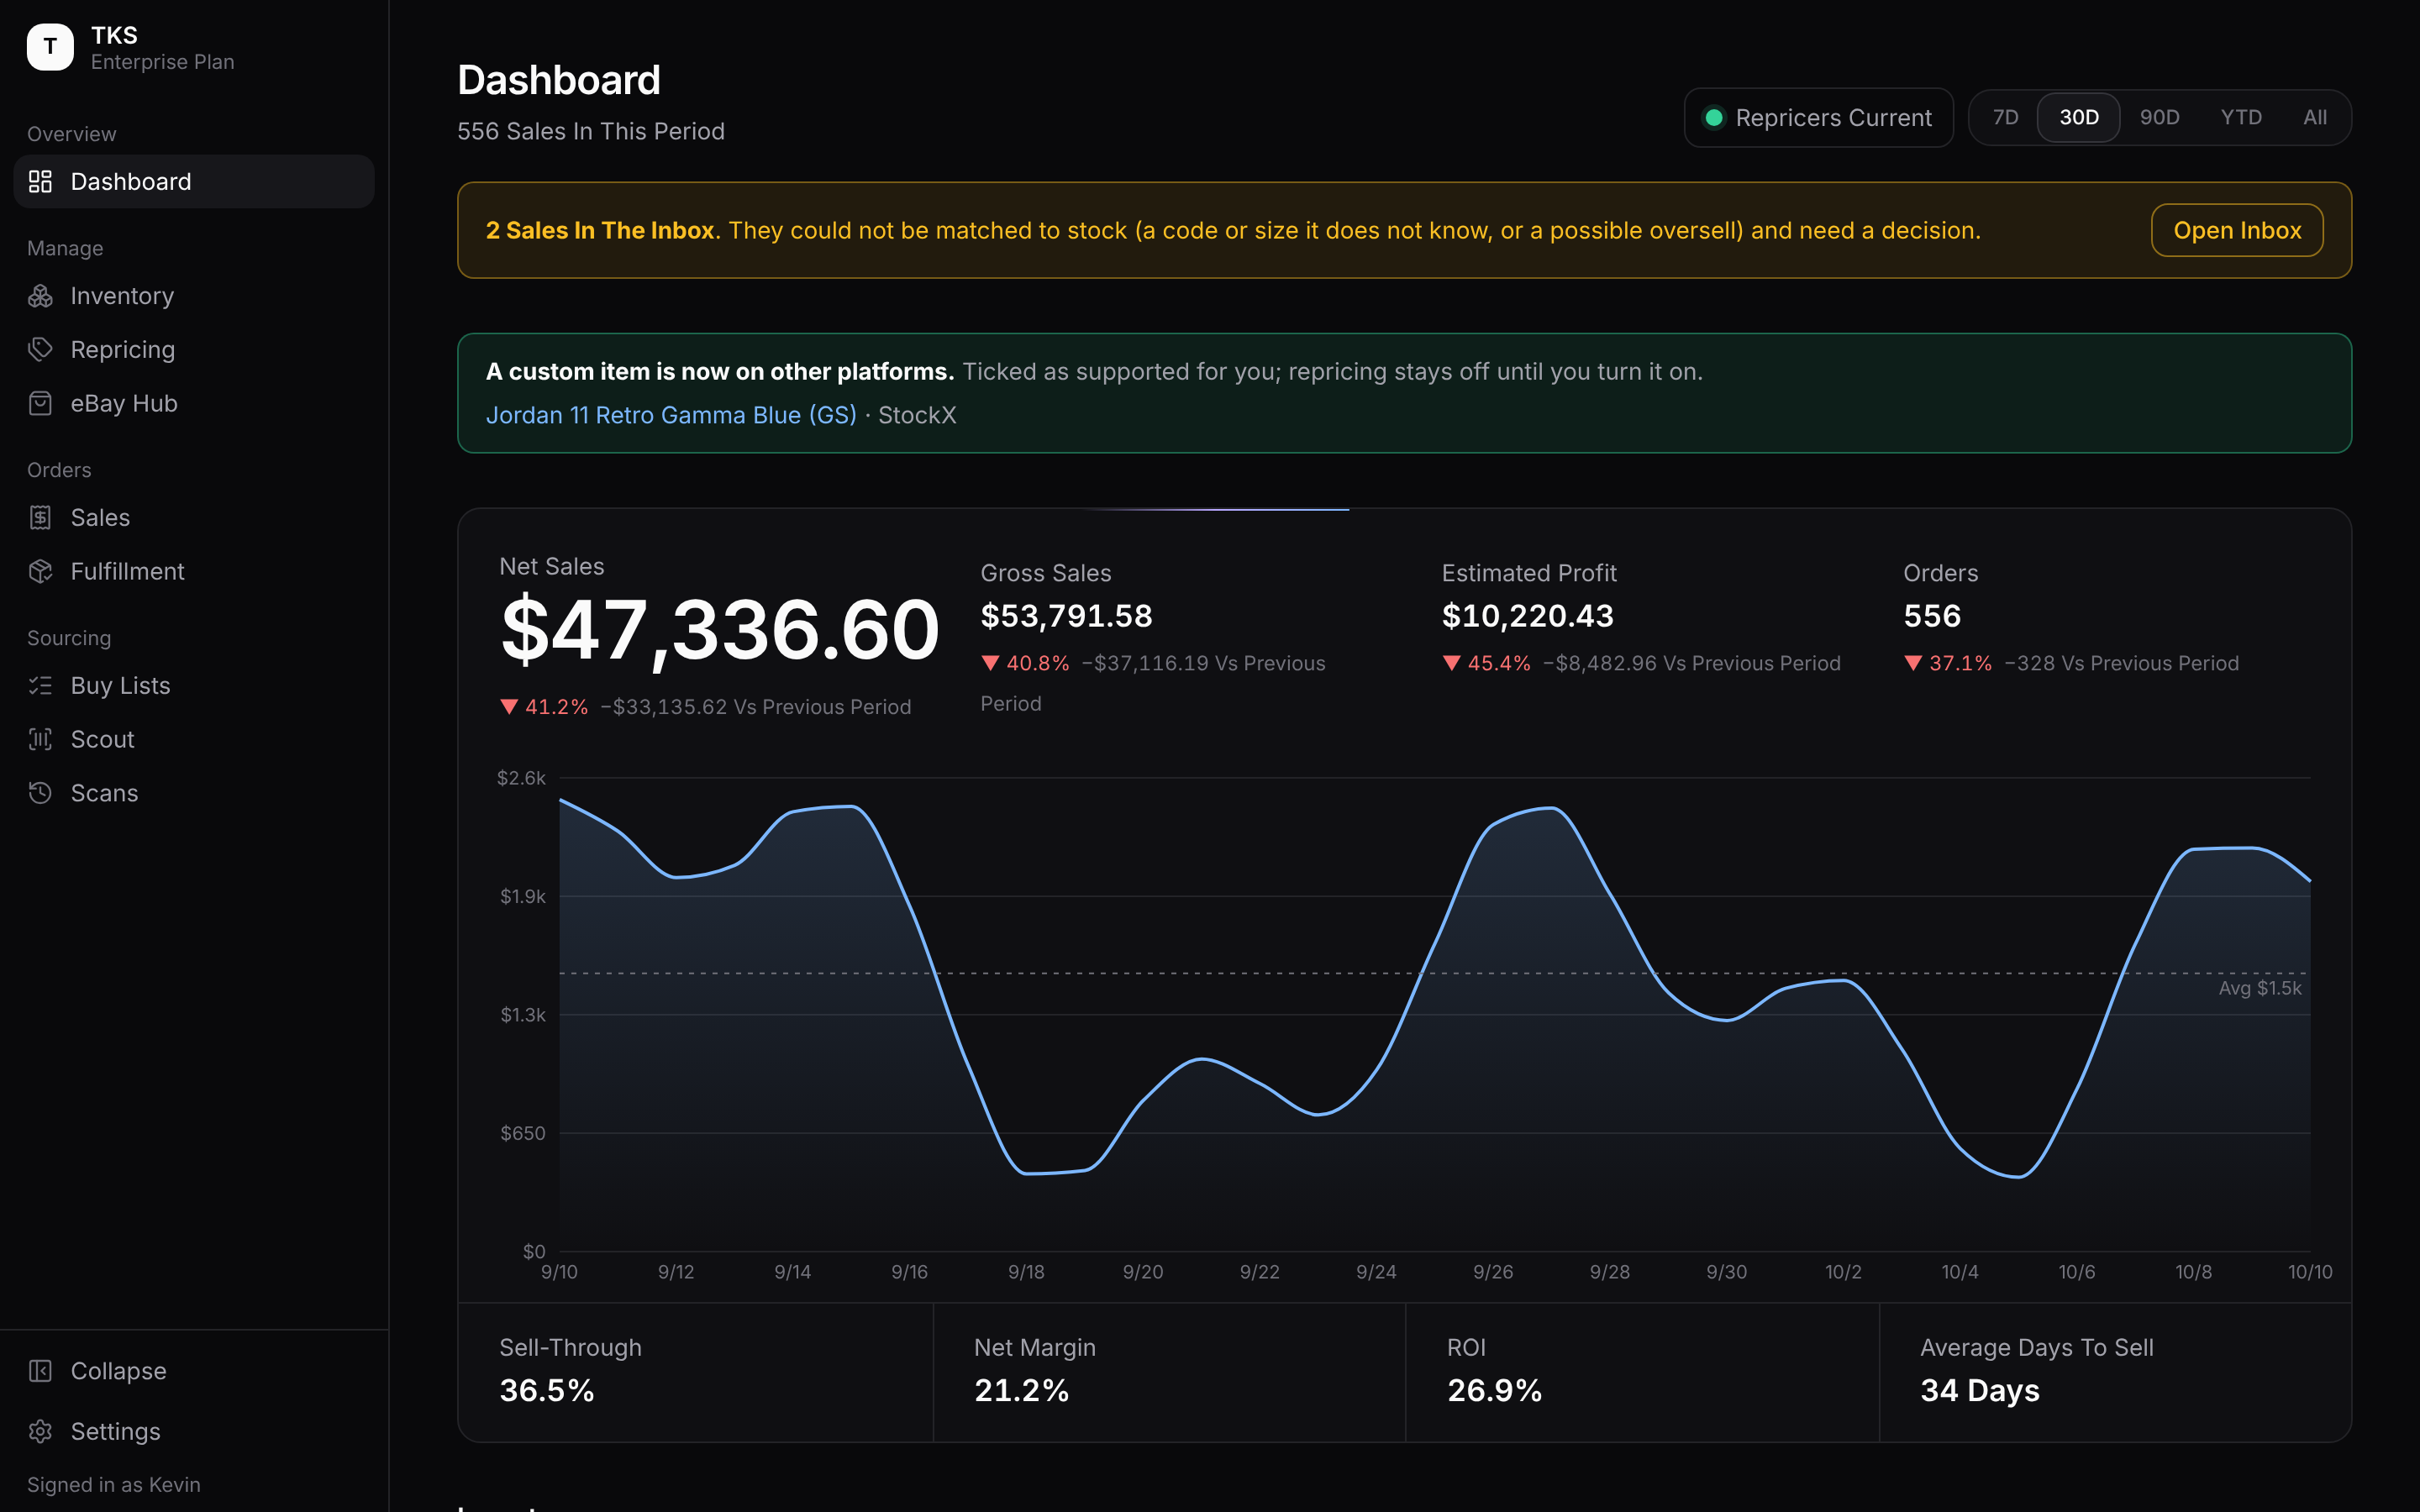This screenshot has height=1512, width=2420.
Task: Click the Orders 556 value
Action: tap(1932, 616)
